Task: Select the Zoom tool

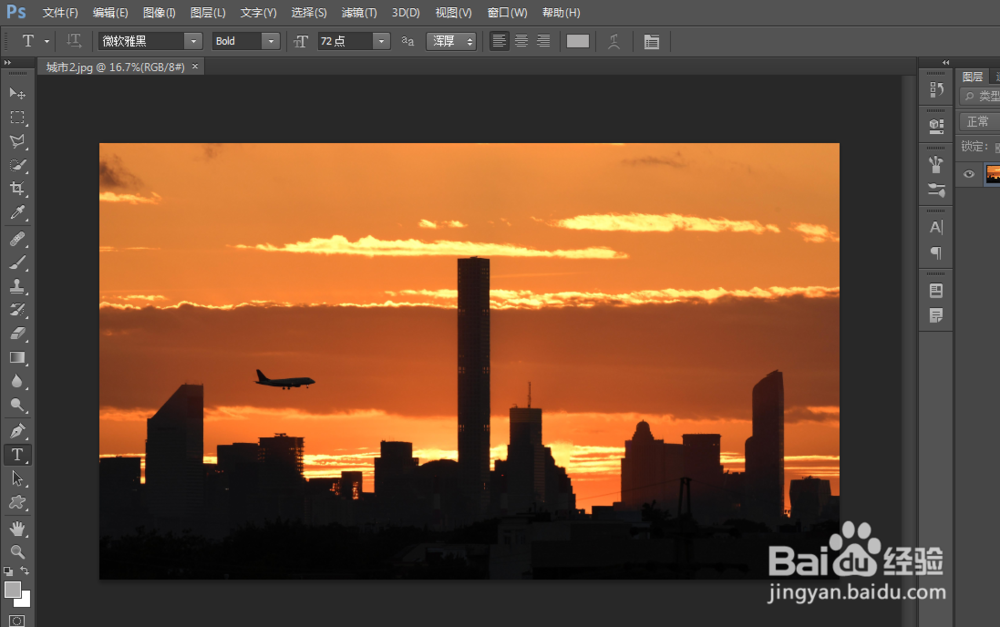Action: 17,552
